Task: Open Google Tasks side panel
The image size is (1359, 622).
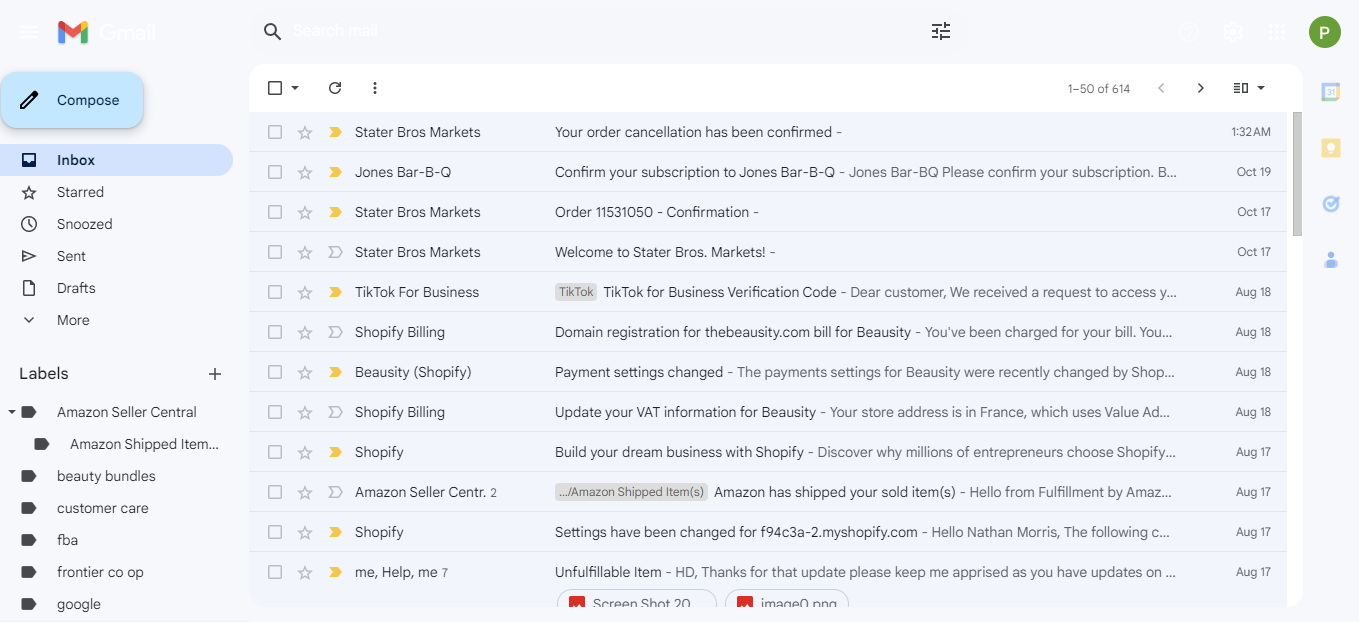Action: point(1331,204)
